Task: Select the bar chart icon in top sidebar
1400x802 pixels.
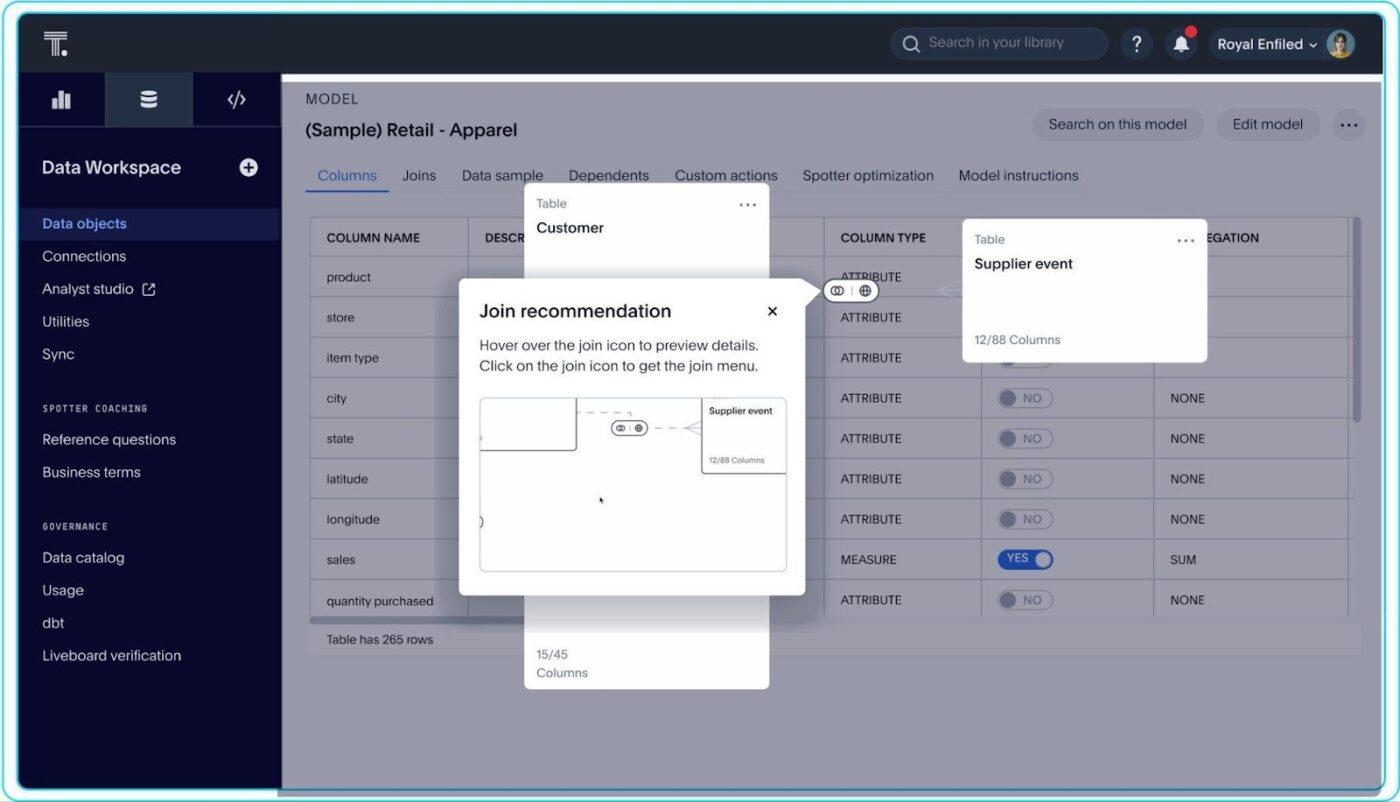Action: pyautogui.click(x=61, y=99)
